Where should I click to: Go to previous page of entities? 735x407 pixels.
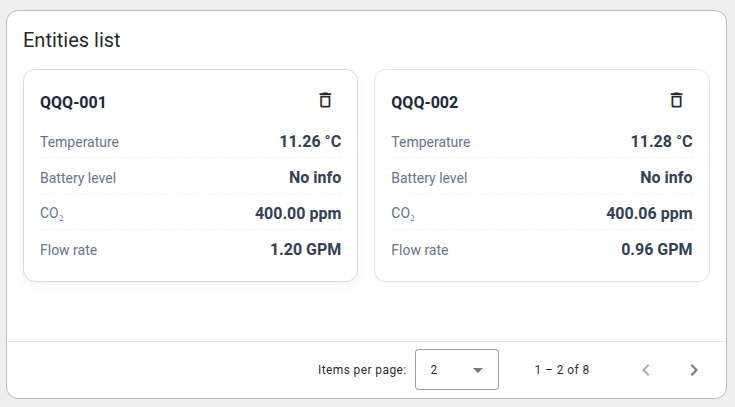click(x=646, y=370)
